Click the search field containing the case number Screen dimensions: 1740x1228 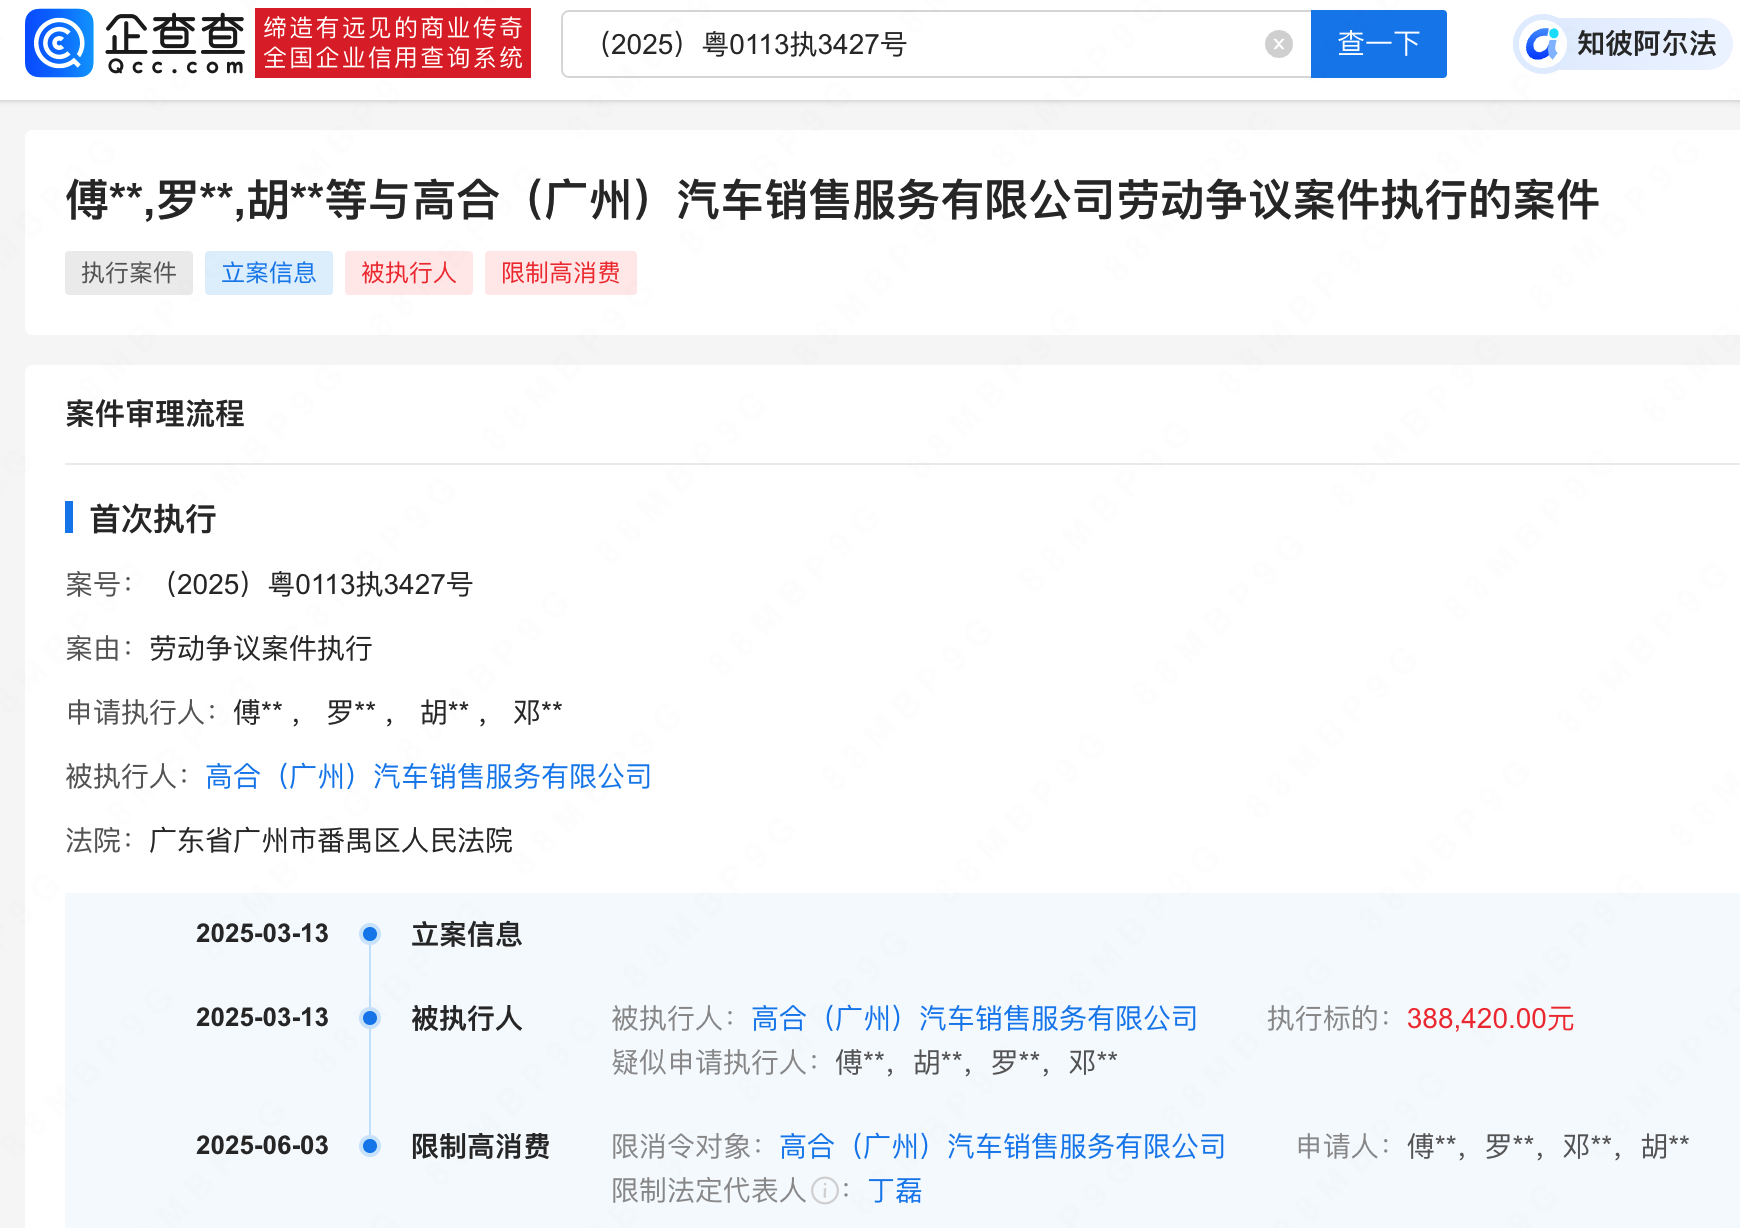pos(936,44)
